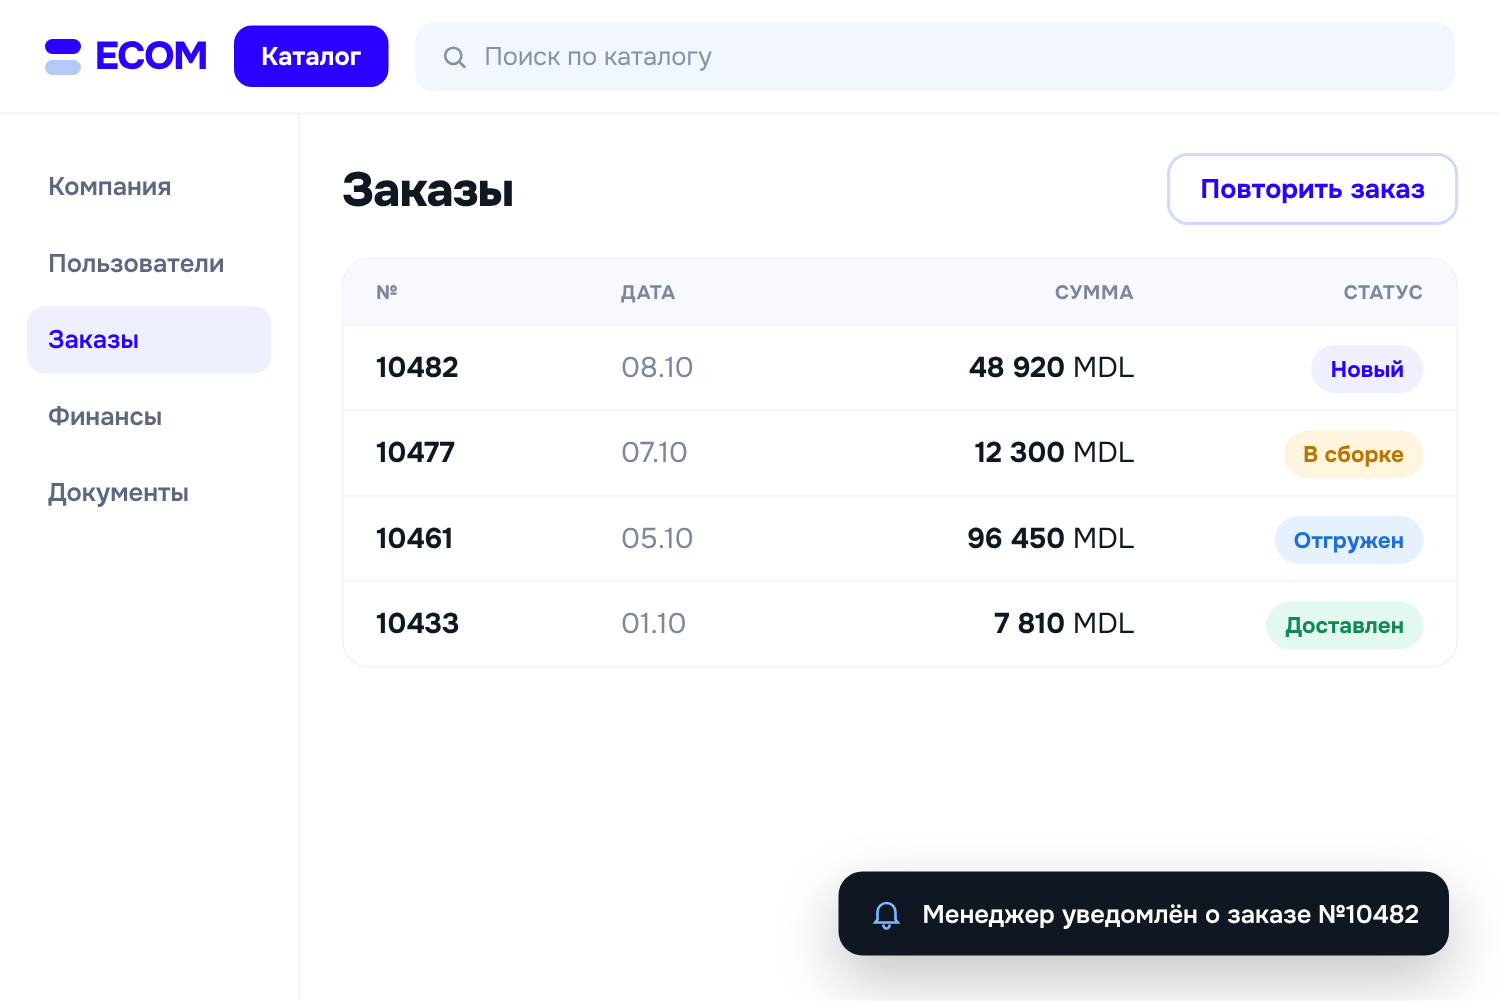
Task: Click the Повторить заказ button
Action: 1312,189
